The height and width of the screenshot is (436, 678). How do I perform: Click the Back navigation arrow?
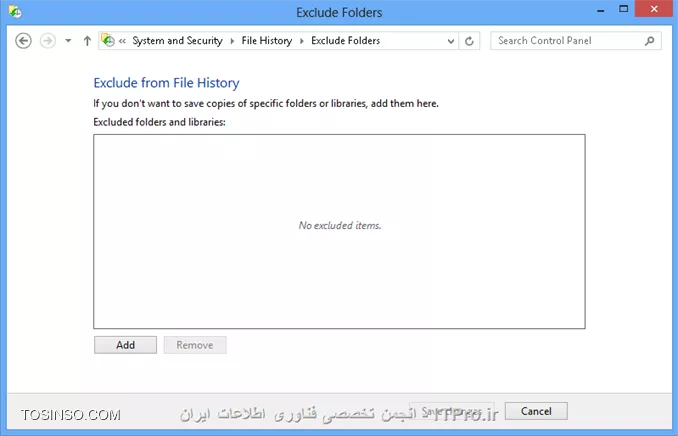tap(23, 41)
